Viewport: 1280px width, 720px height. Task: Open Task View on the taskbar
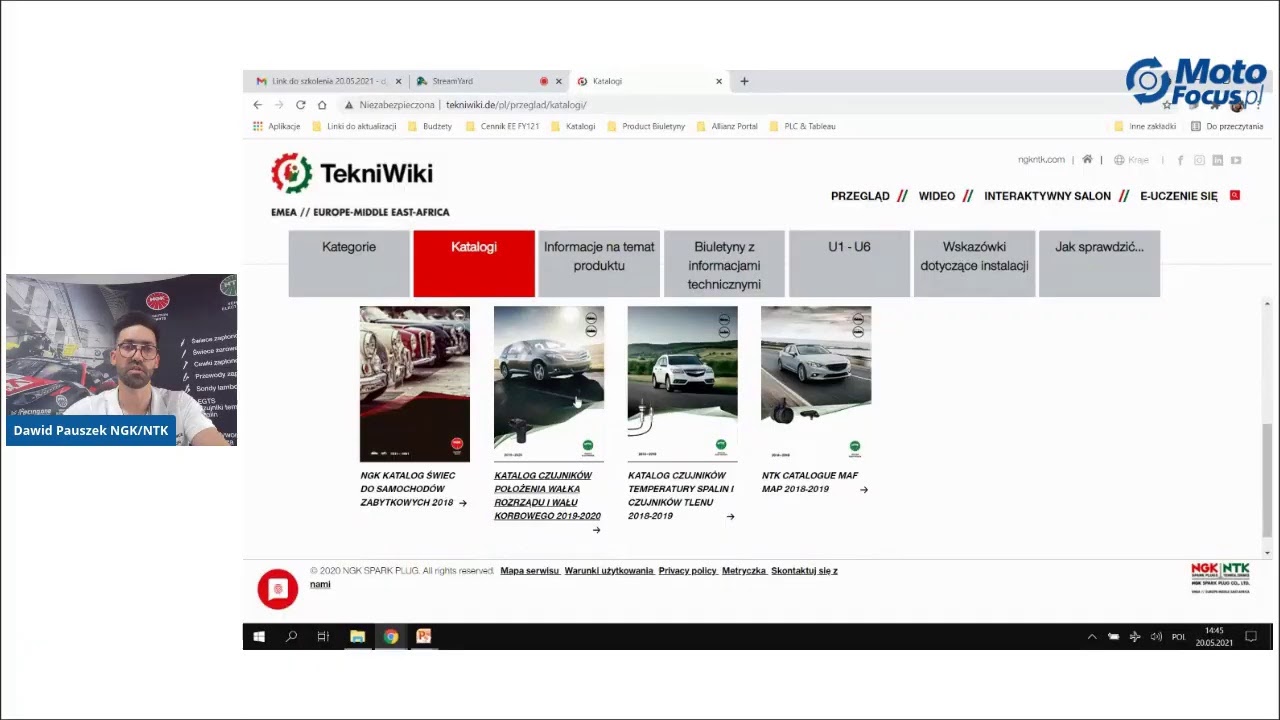pyautogui.click(x=323, y=636)
